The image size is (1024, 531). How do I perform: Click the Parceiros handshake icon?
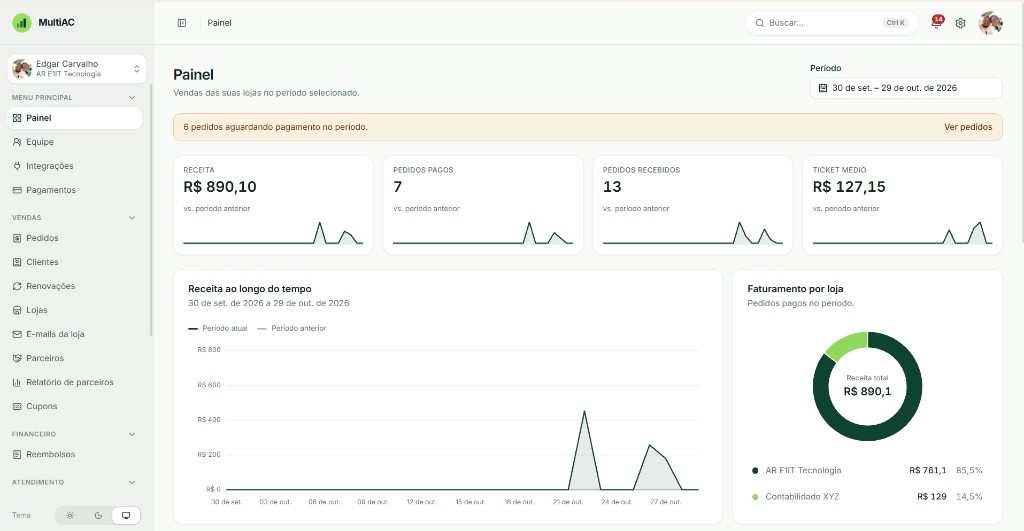click(17, 358)
